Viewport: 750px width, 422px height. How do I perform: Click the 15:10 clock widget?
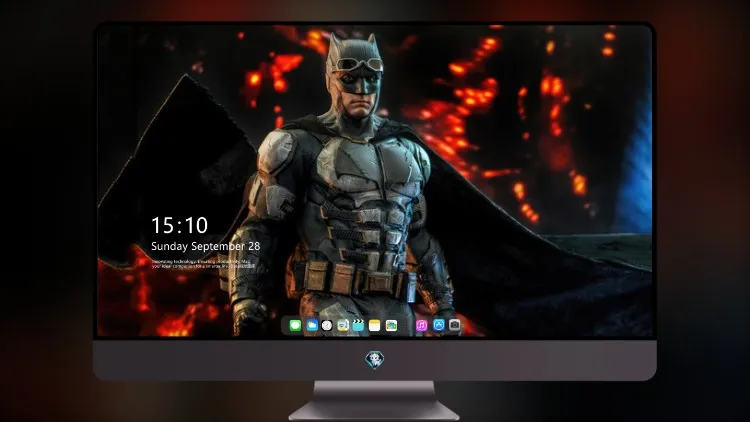(x=179, y=225)
